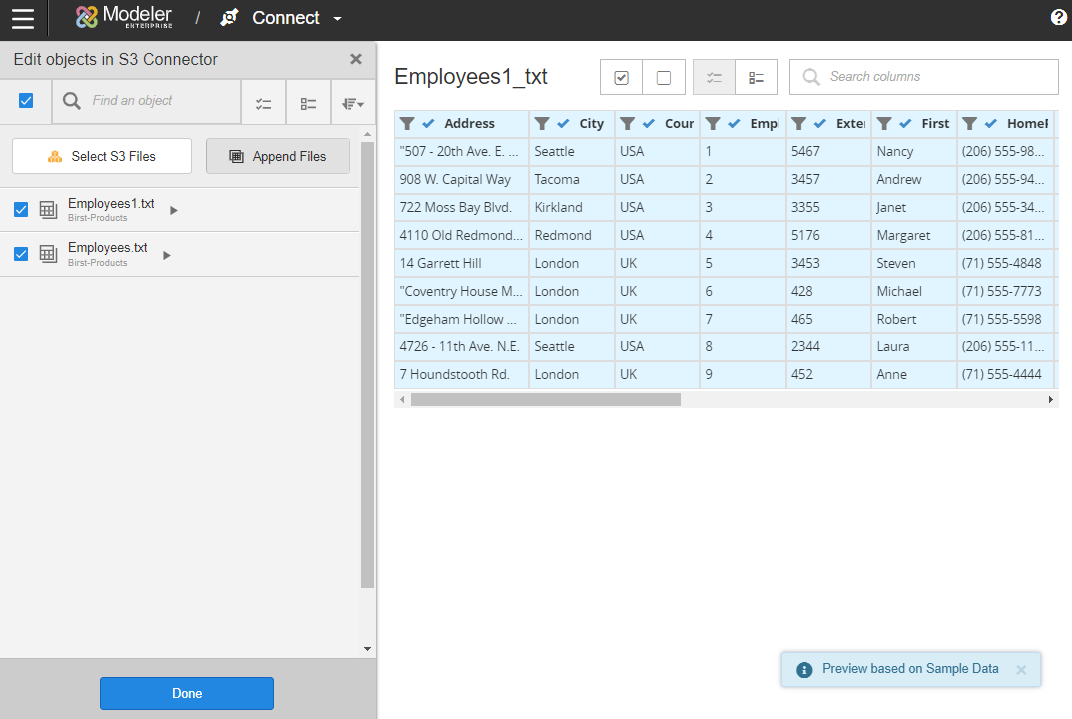Click the Select S3 Files button

coord(102,156)
